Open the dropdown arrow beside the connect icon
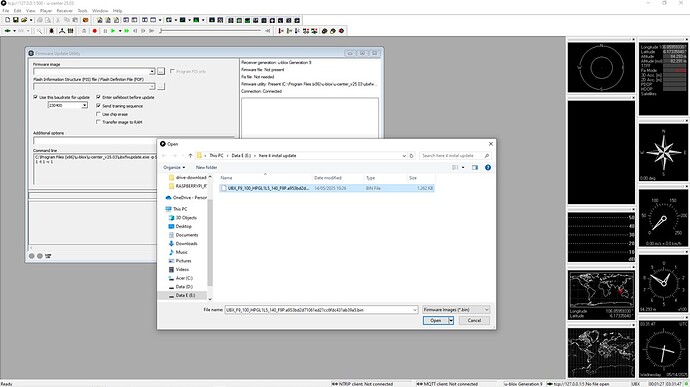Viewport: 690px width, 387px height. click(15, 31)
